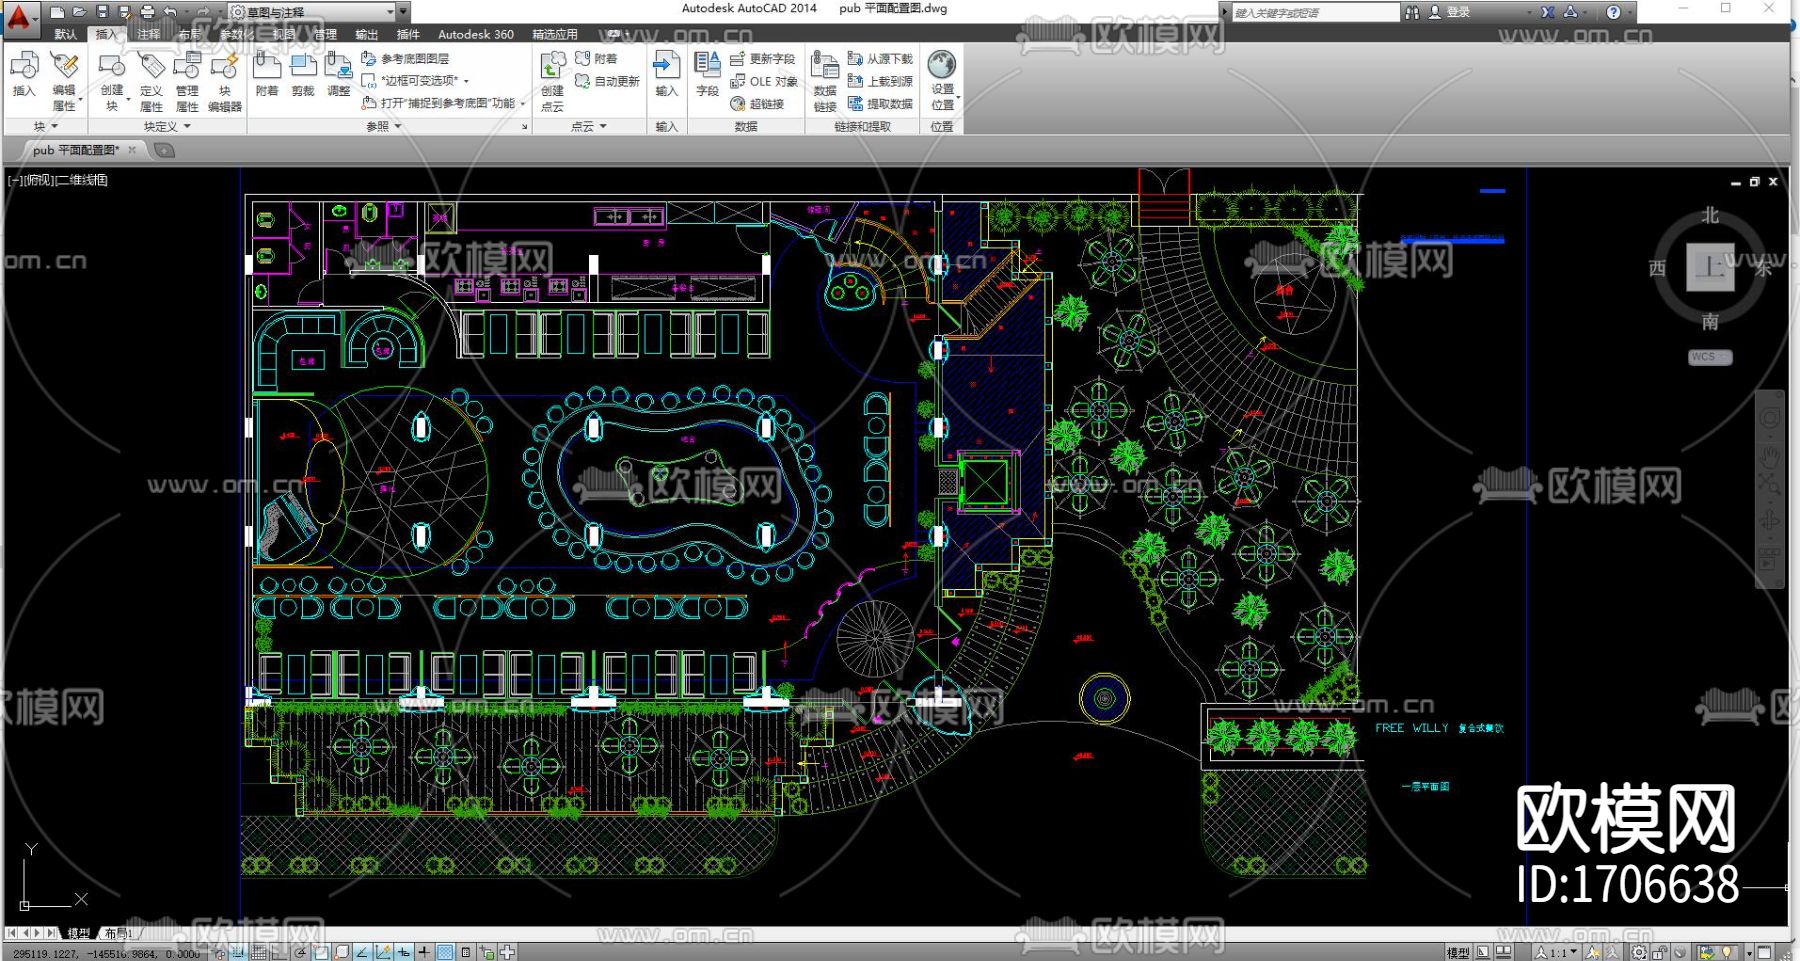This screenshot has height=961, width=1800.
Task: Click the Field (字段) icon
Action: click(707, 74)
